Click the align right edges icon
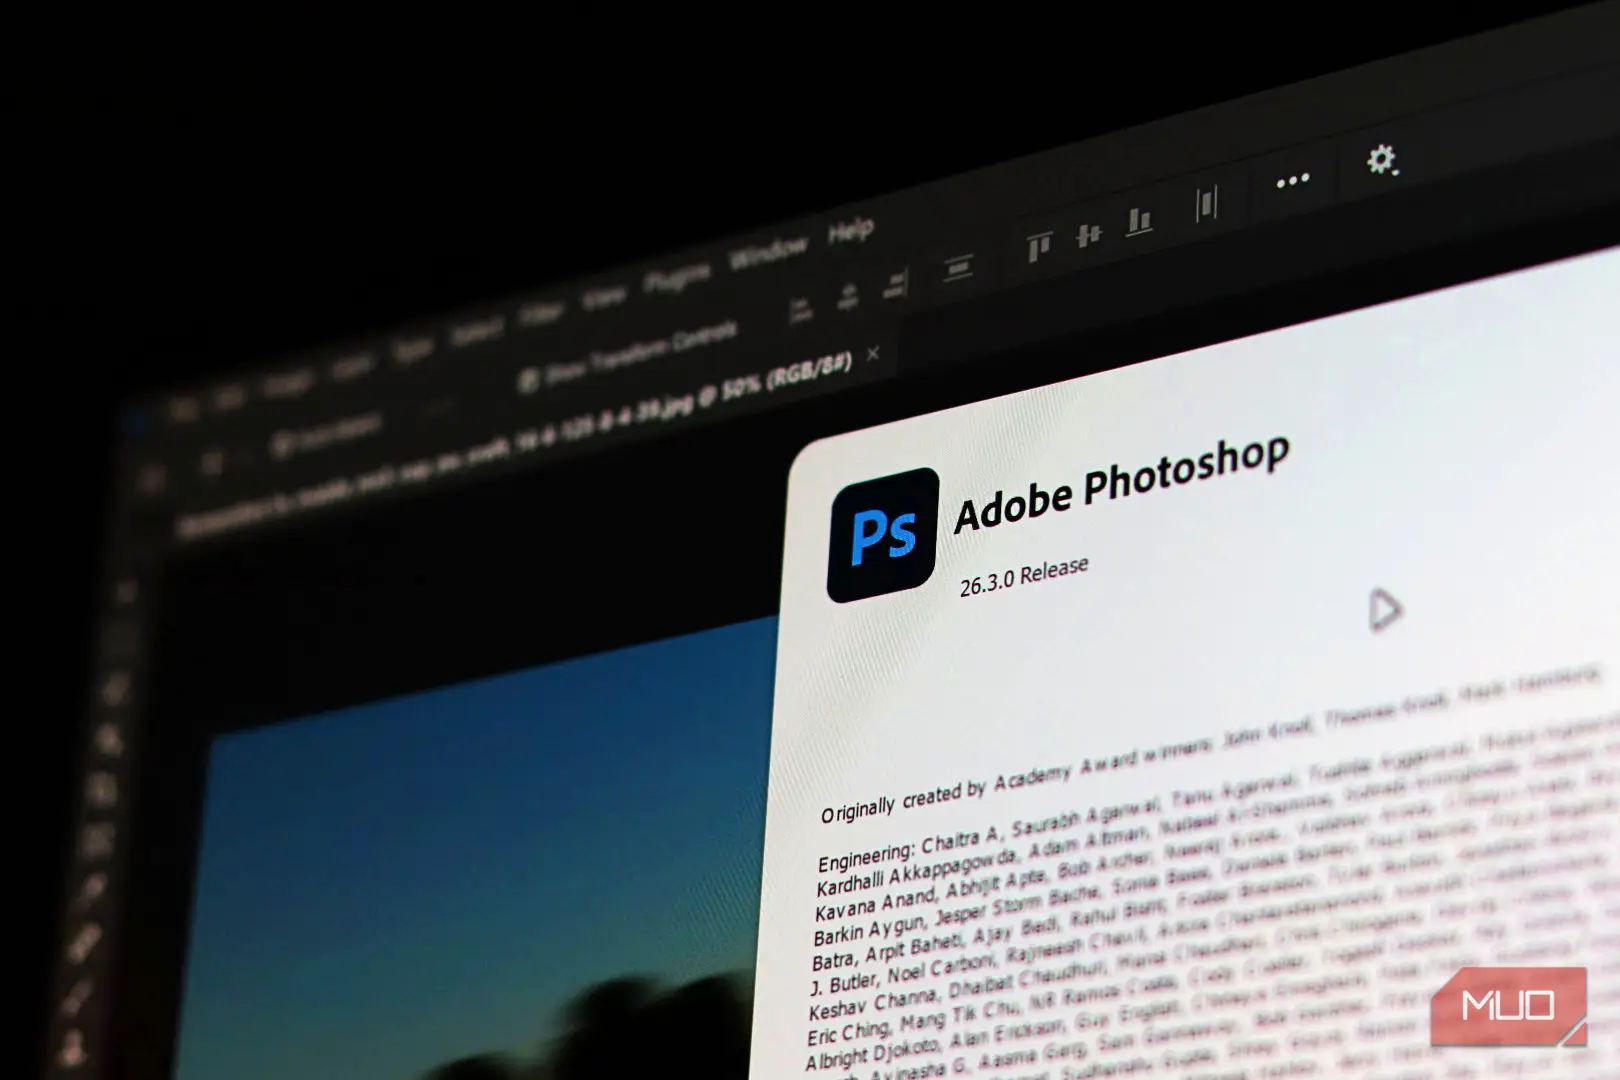Viewport: 1620px width, 1080px height. click(897, 283)
